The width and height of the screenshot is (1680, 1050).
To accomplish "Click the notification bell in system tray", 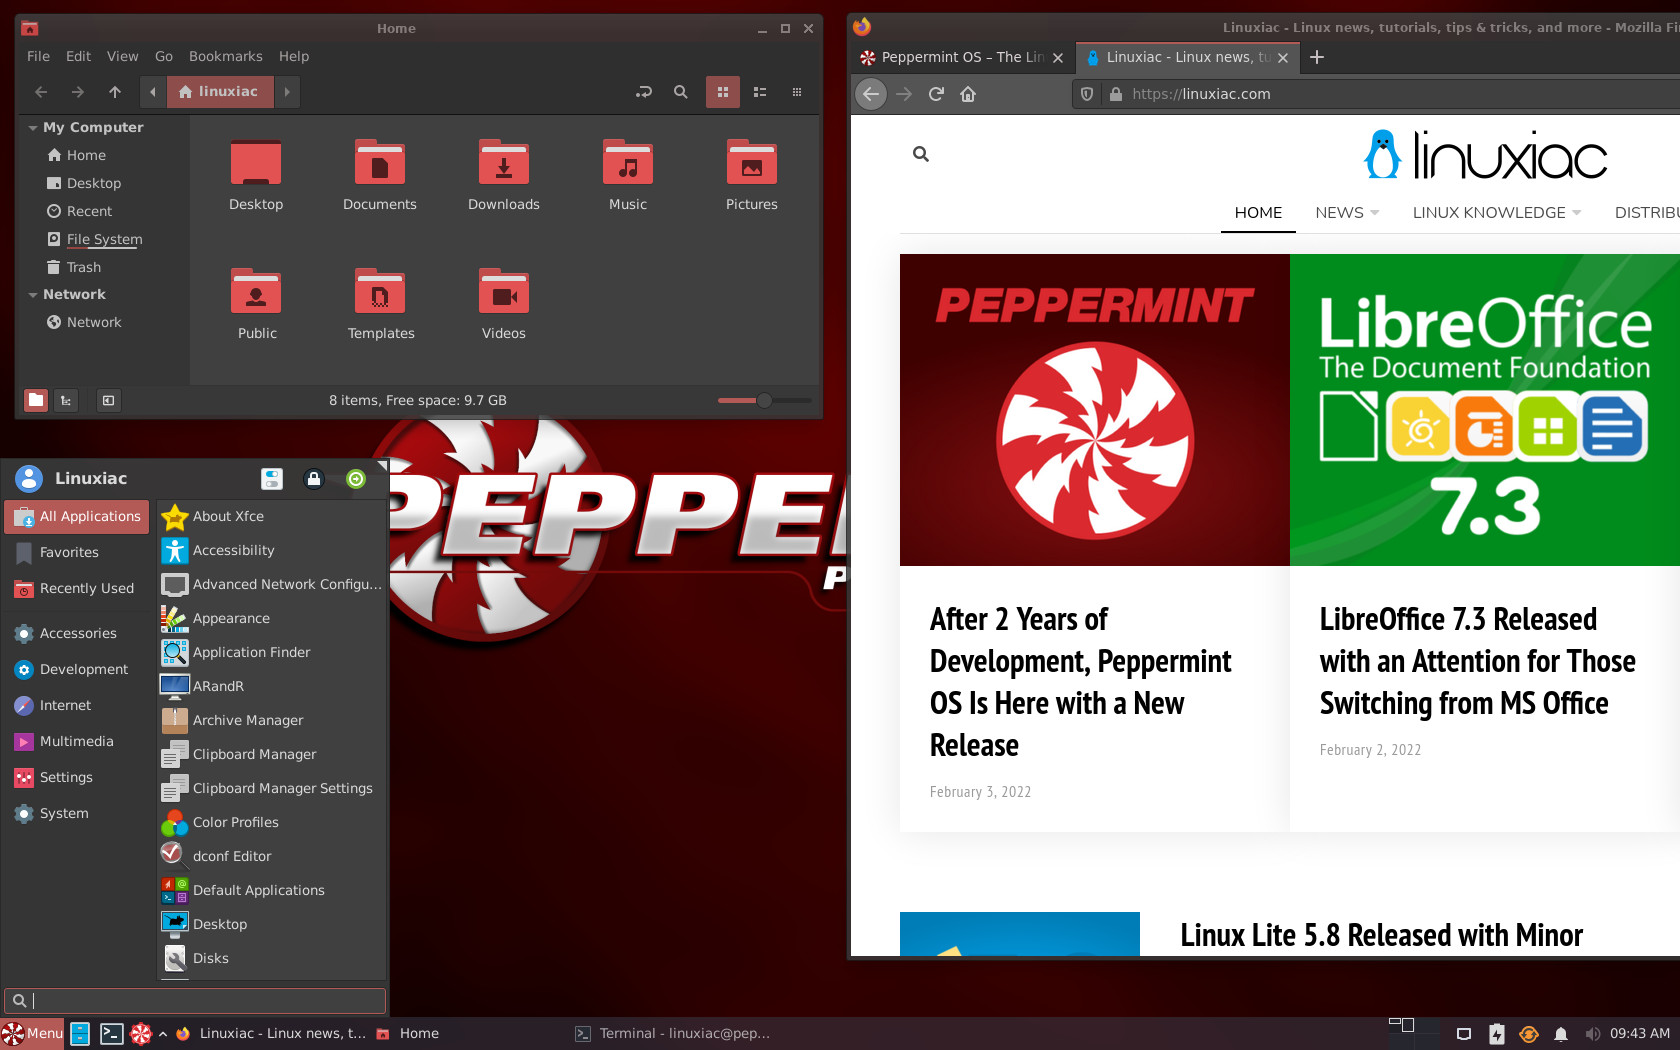I will (1561, 1034).
